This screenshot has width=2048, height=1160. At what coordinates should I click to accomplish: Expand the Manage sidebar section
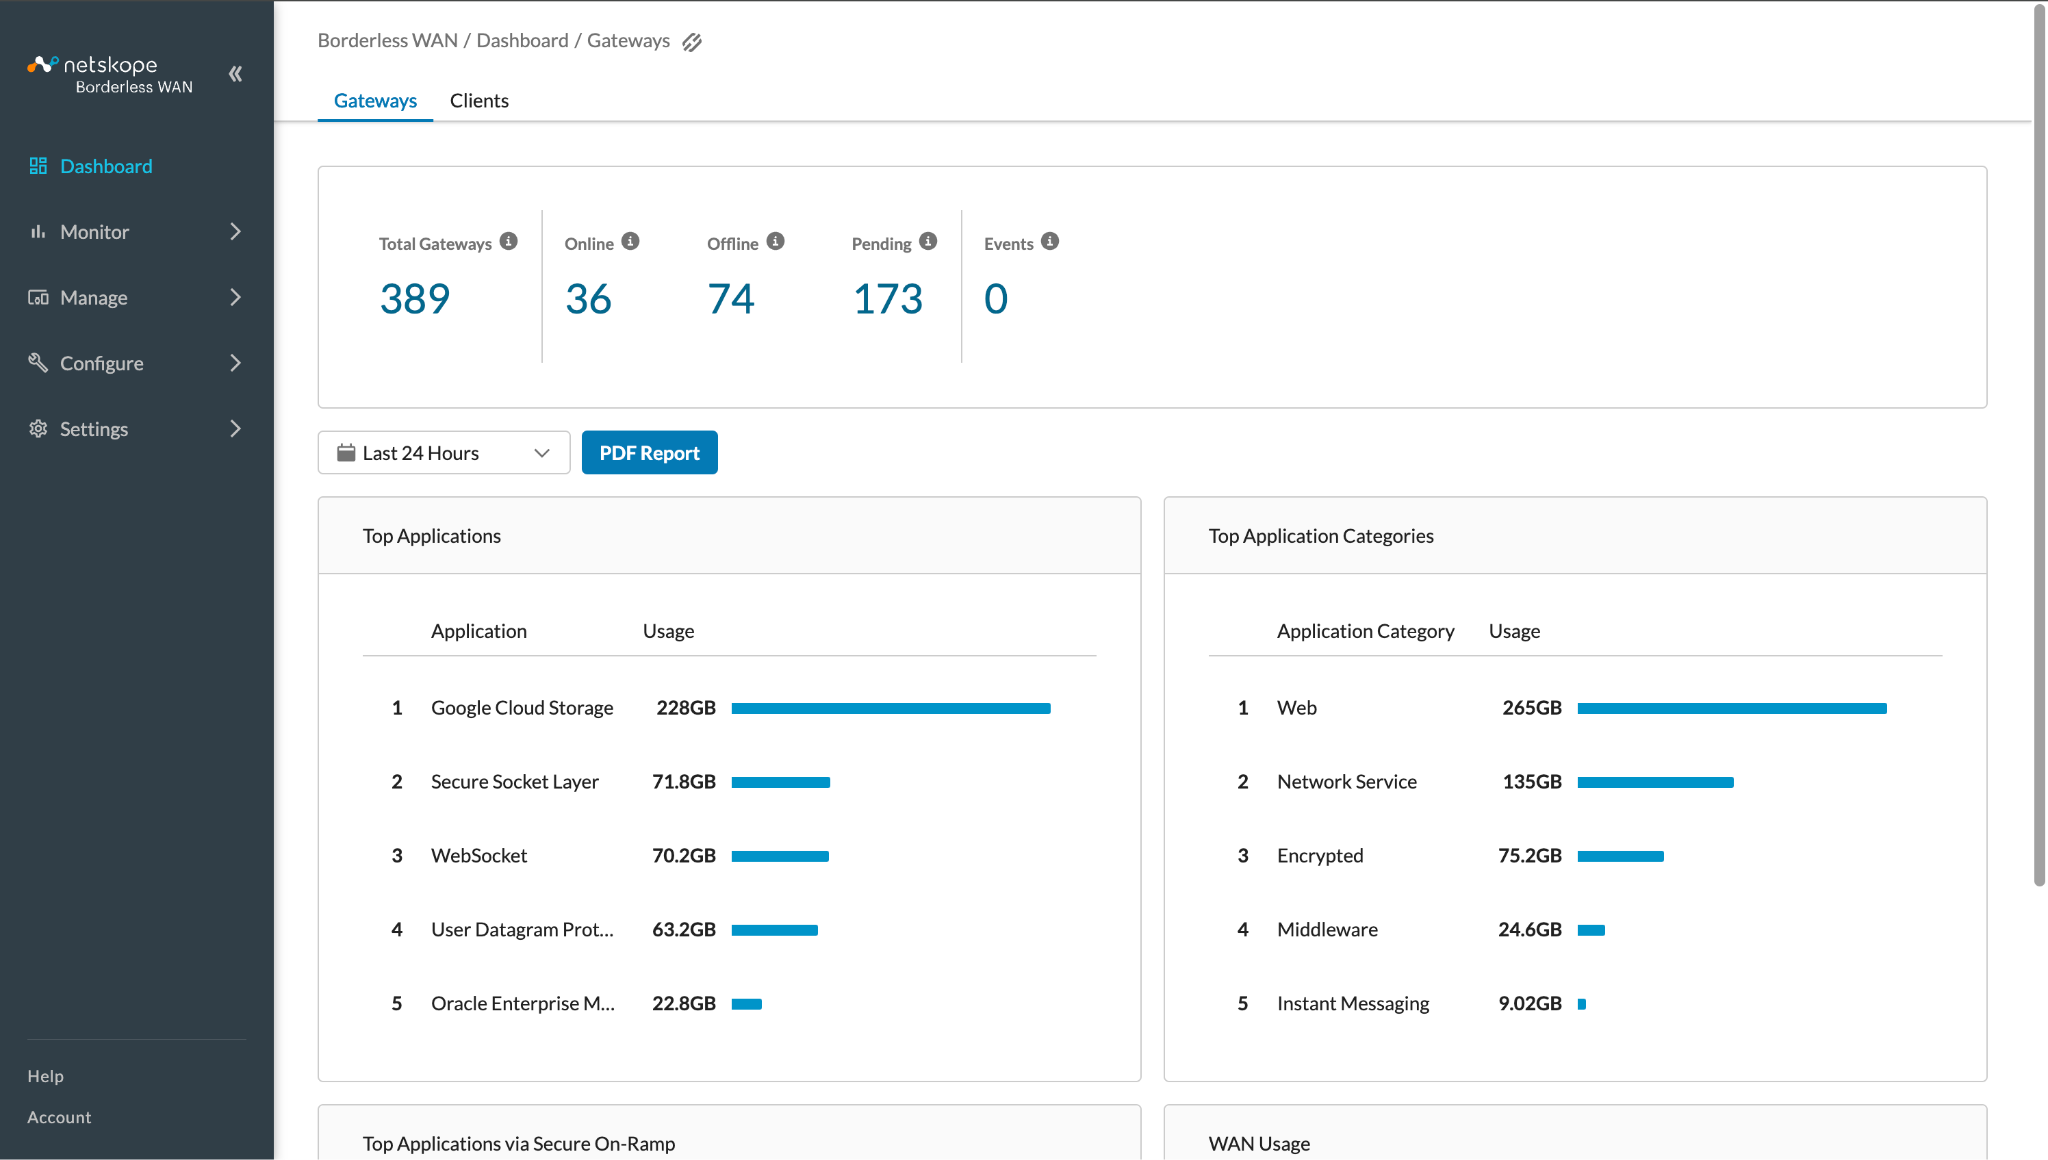[x=137, y=297]
